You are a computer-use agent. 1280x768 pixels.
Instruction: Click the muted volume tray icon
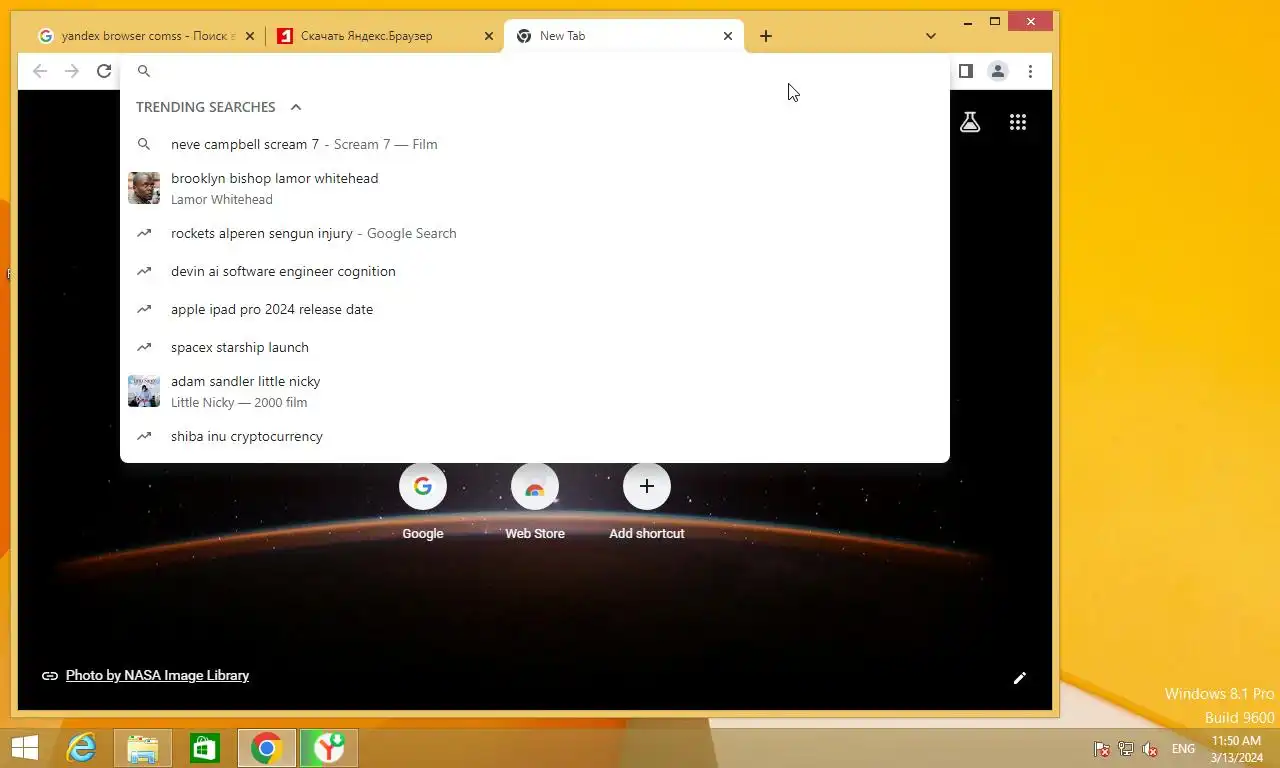click(x=1150, y=749)
